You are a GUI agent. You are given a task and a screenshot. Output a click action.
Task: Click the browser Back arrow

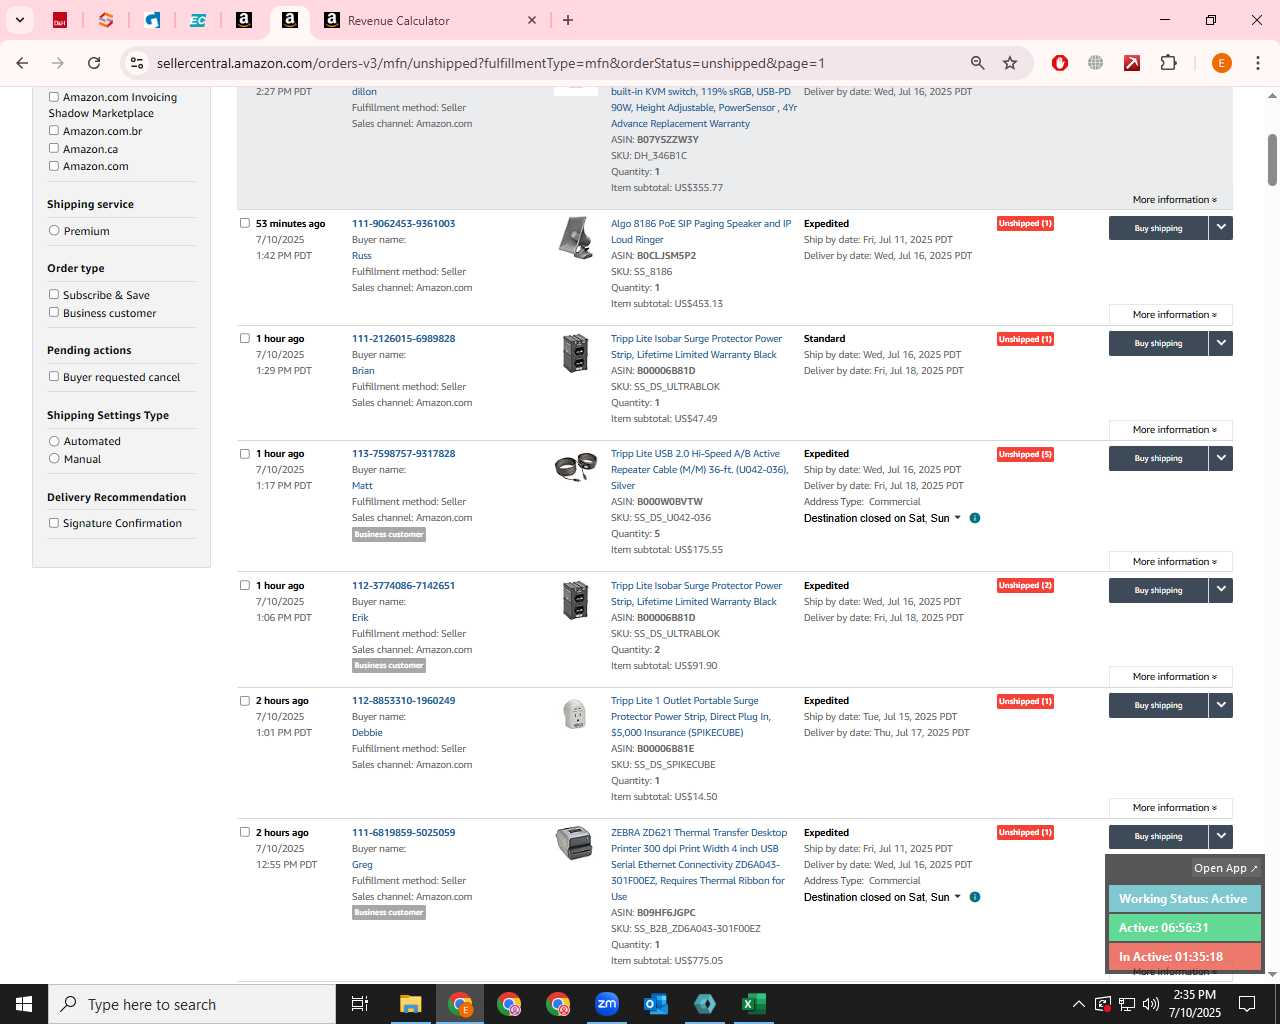22,63
